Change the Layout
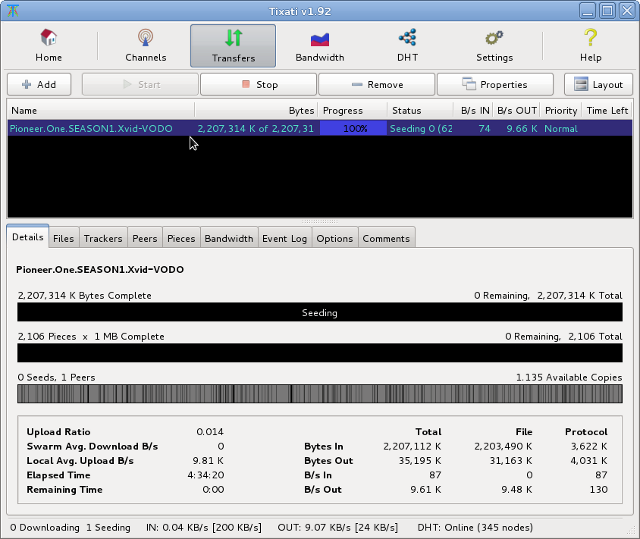This screenshot has width=640, height=539. (x=598, y=84)
